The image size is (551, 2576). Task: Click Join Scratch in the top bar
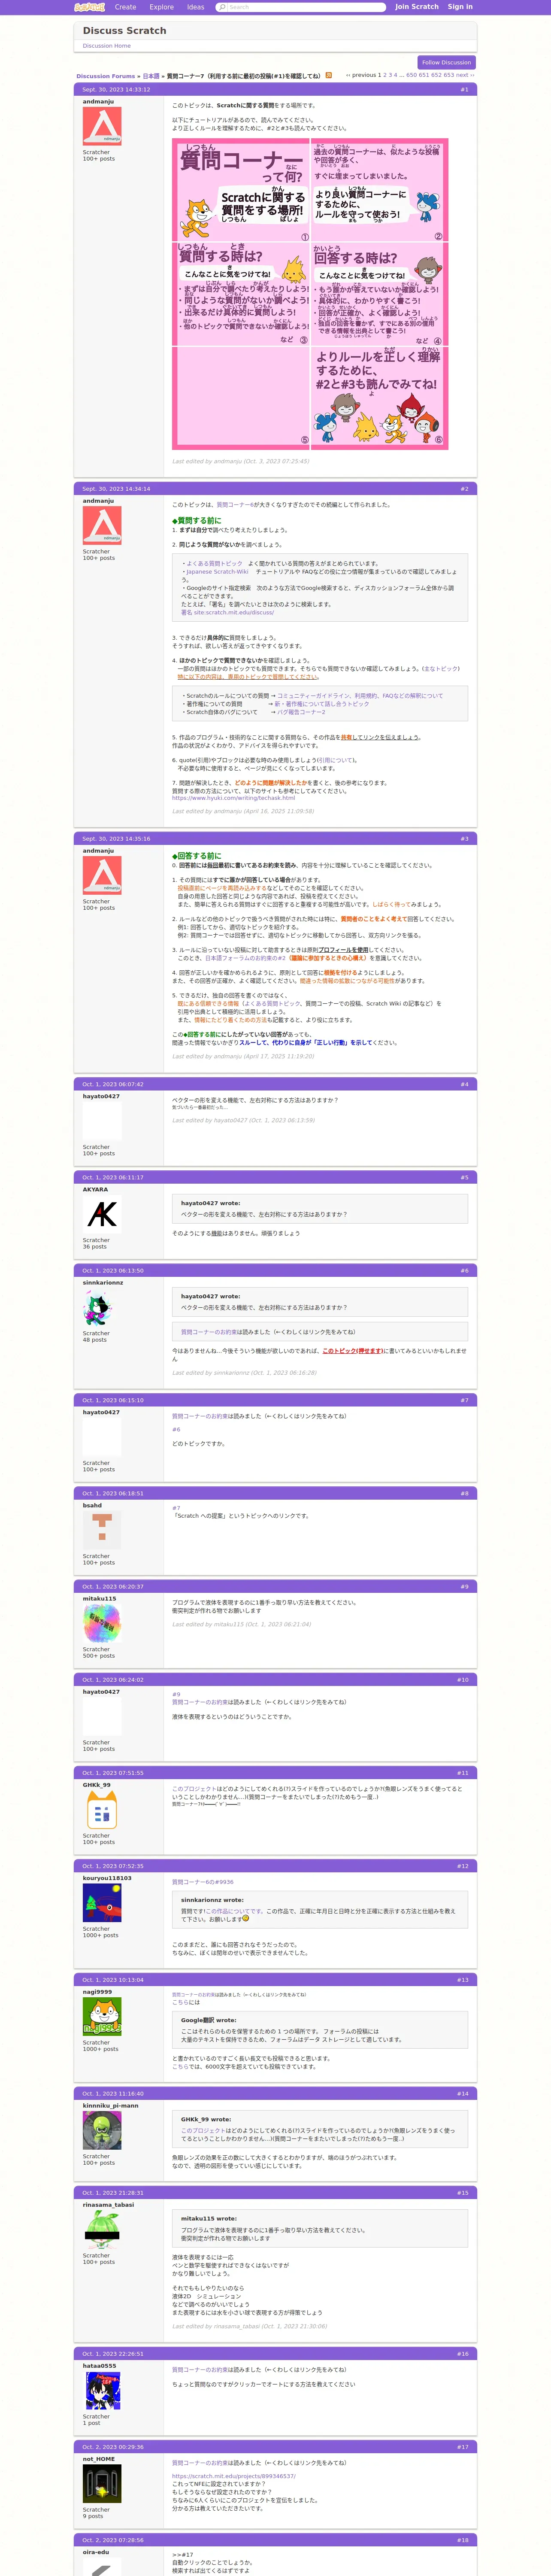[x=417, y=7]
